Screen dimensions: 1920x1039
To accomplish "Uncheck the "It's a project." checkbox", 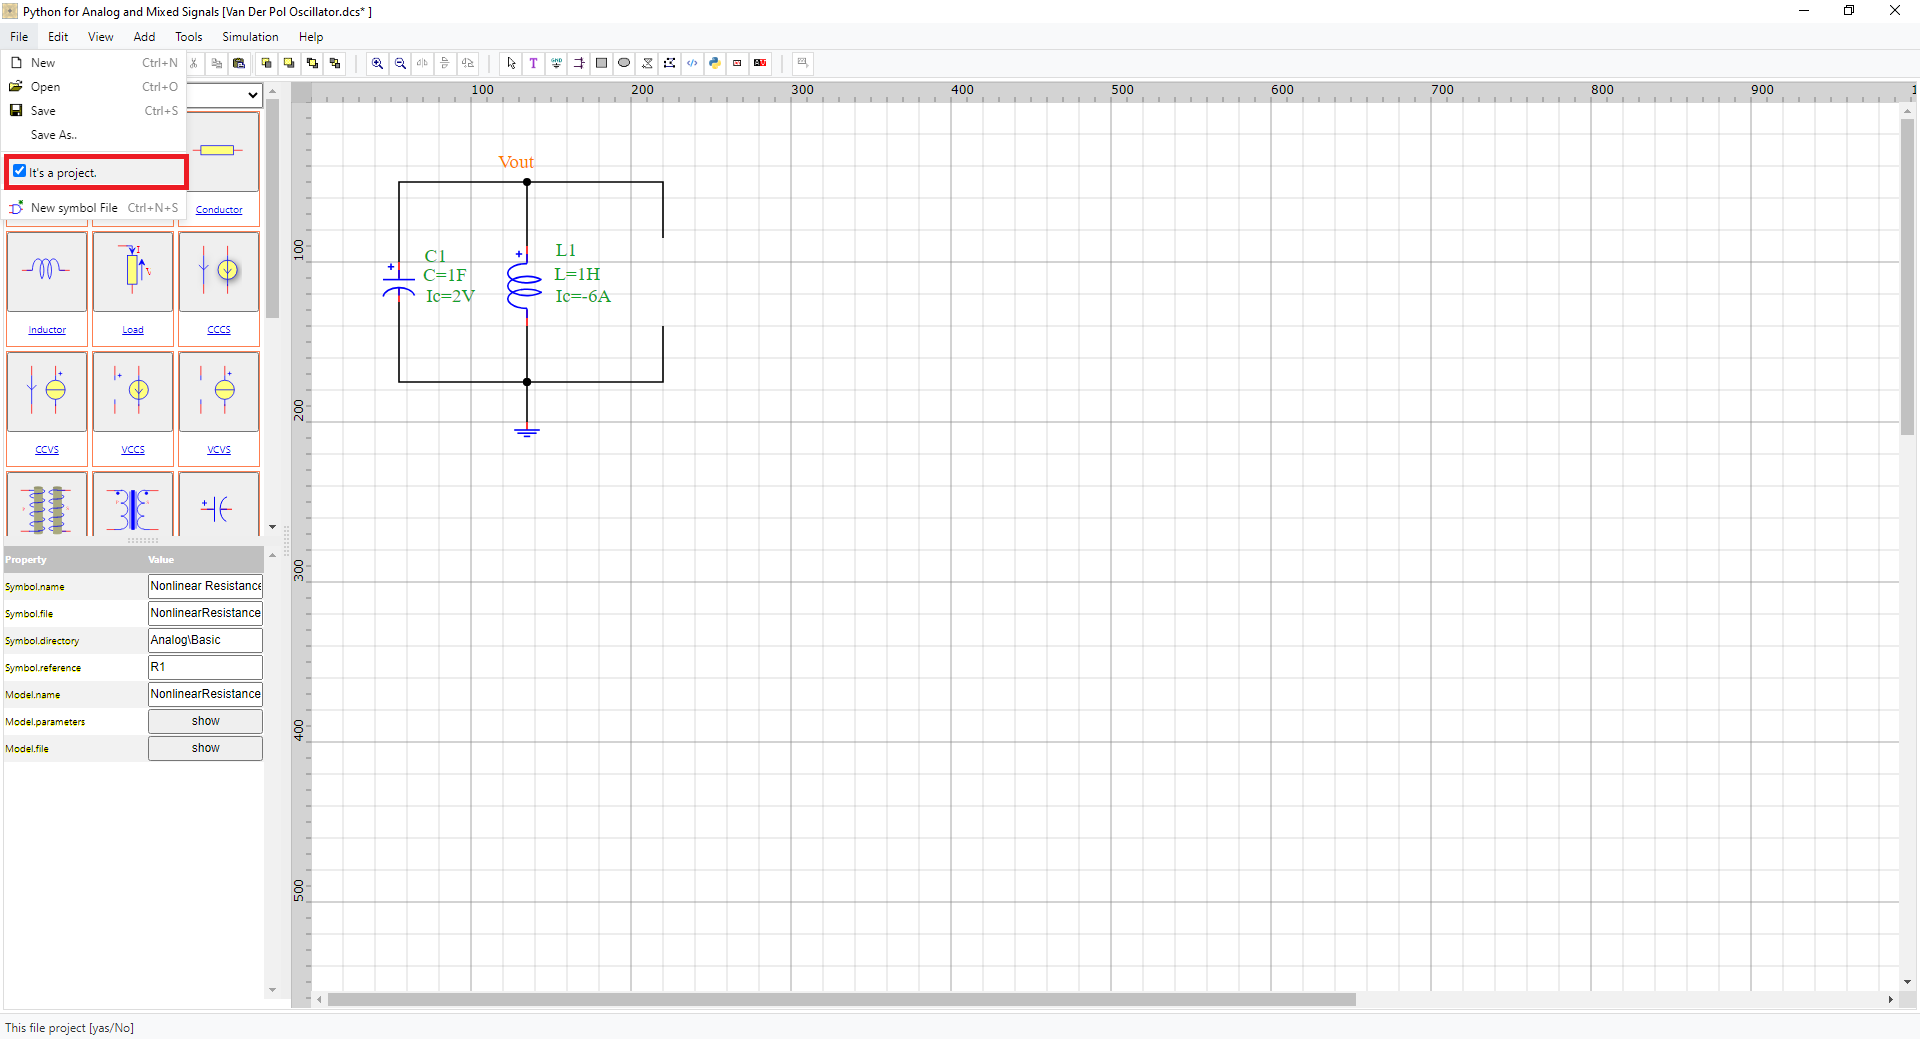I will point(20,172).
